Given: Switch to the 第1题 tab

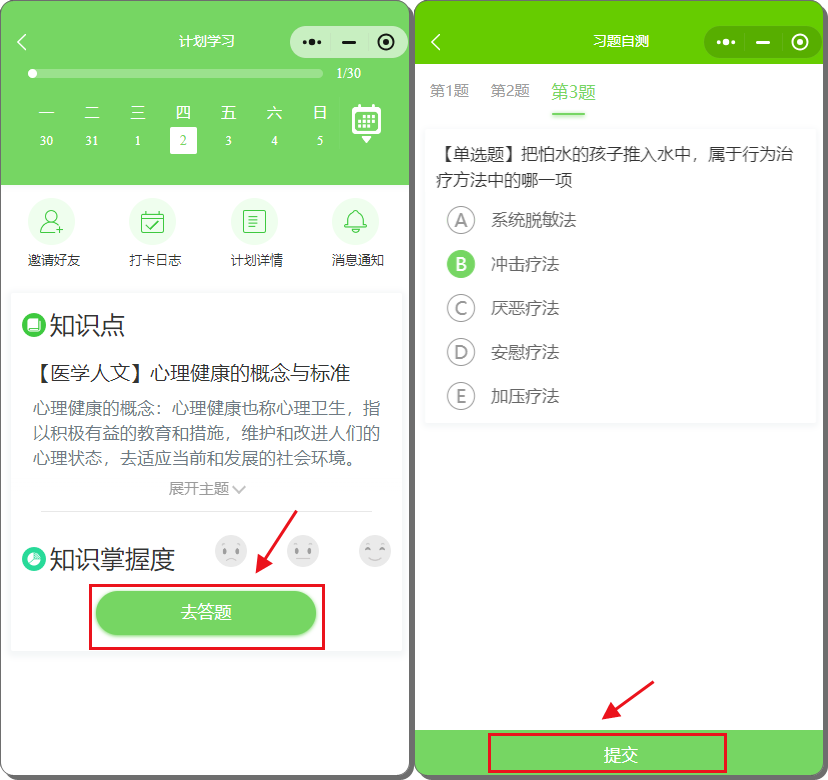Looking at the screenshot, I should 449,90.
